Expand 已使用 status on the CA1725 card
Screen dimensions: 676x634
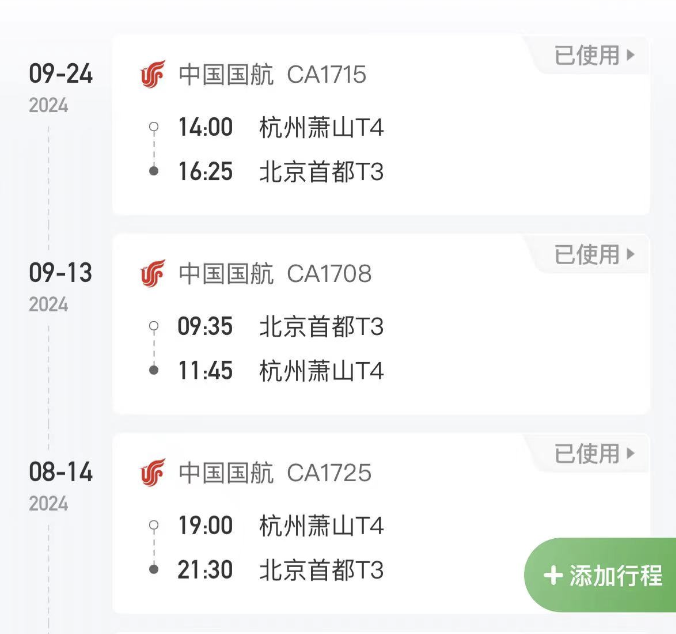[x=595, y=454]
